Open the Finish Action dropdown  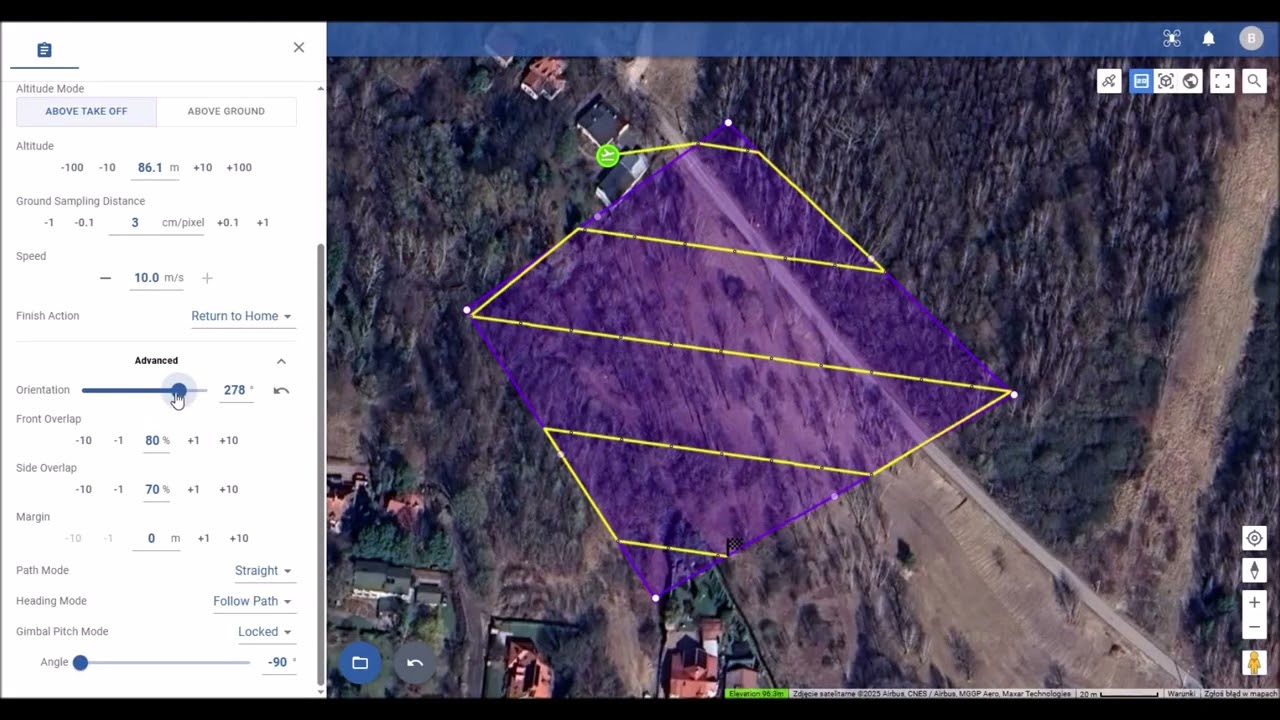point(241,316)
